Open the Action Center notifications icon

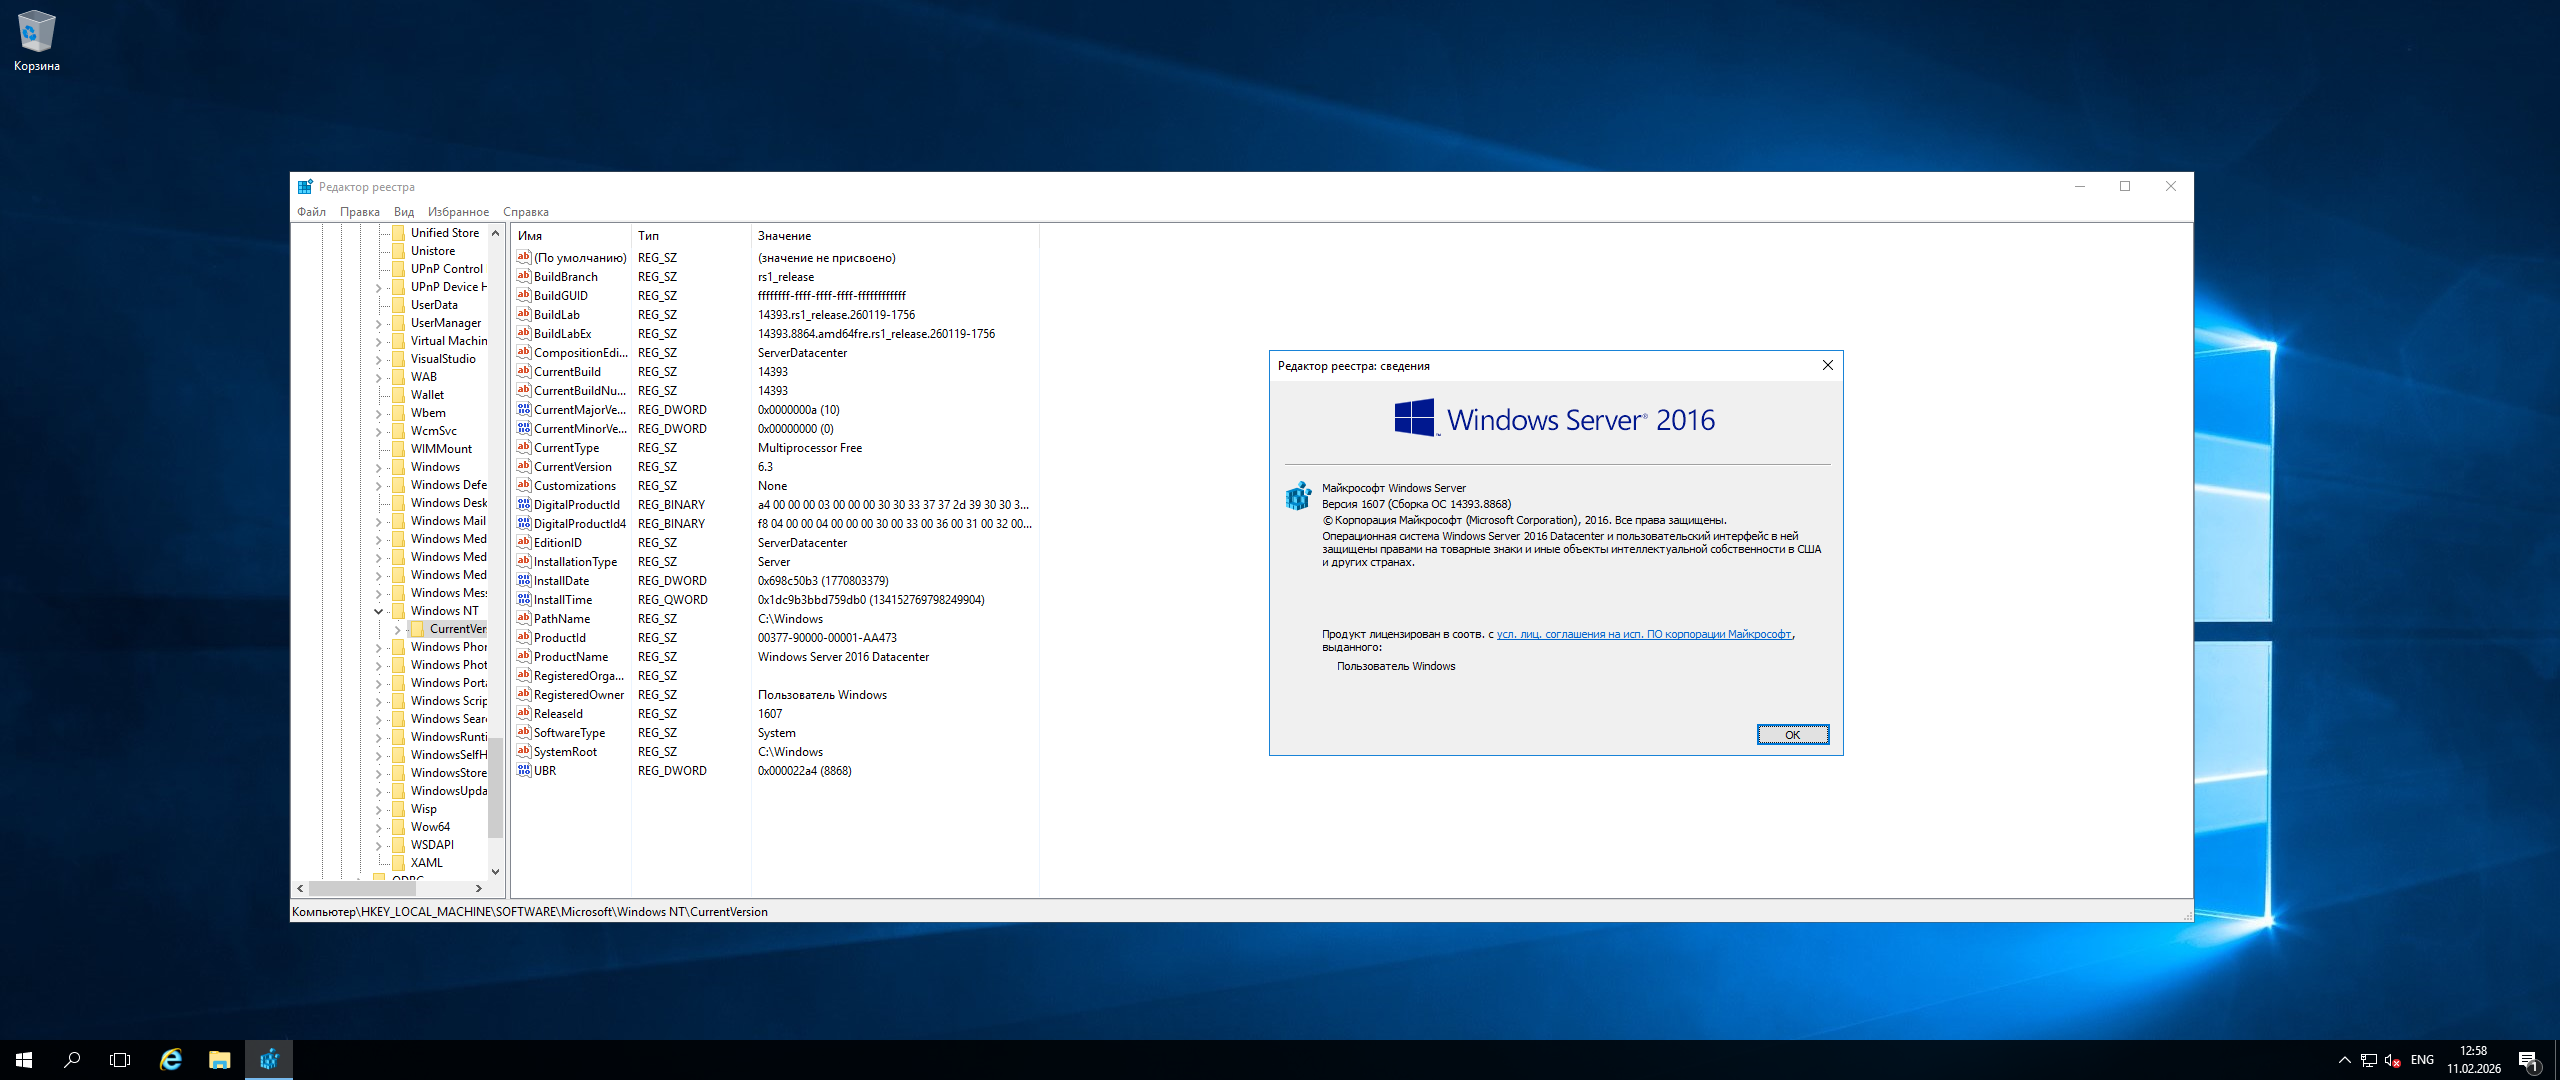coord(2528,1060)
